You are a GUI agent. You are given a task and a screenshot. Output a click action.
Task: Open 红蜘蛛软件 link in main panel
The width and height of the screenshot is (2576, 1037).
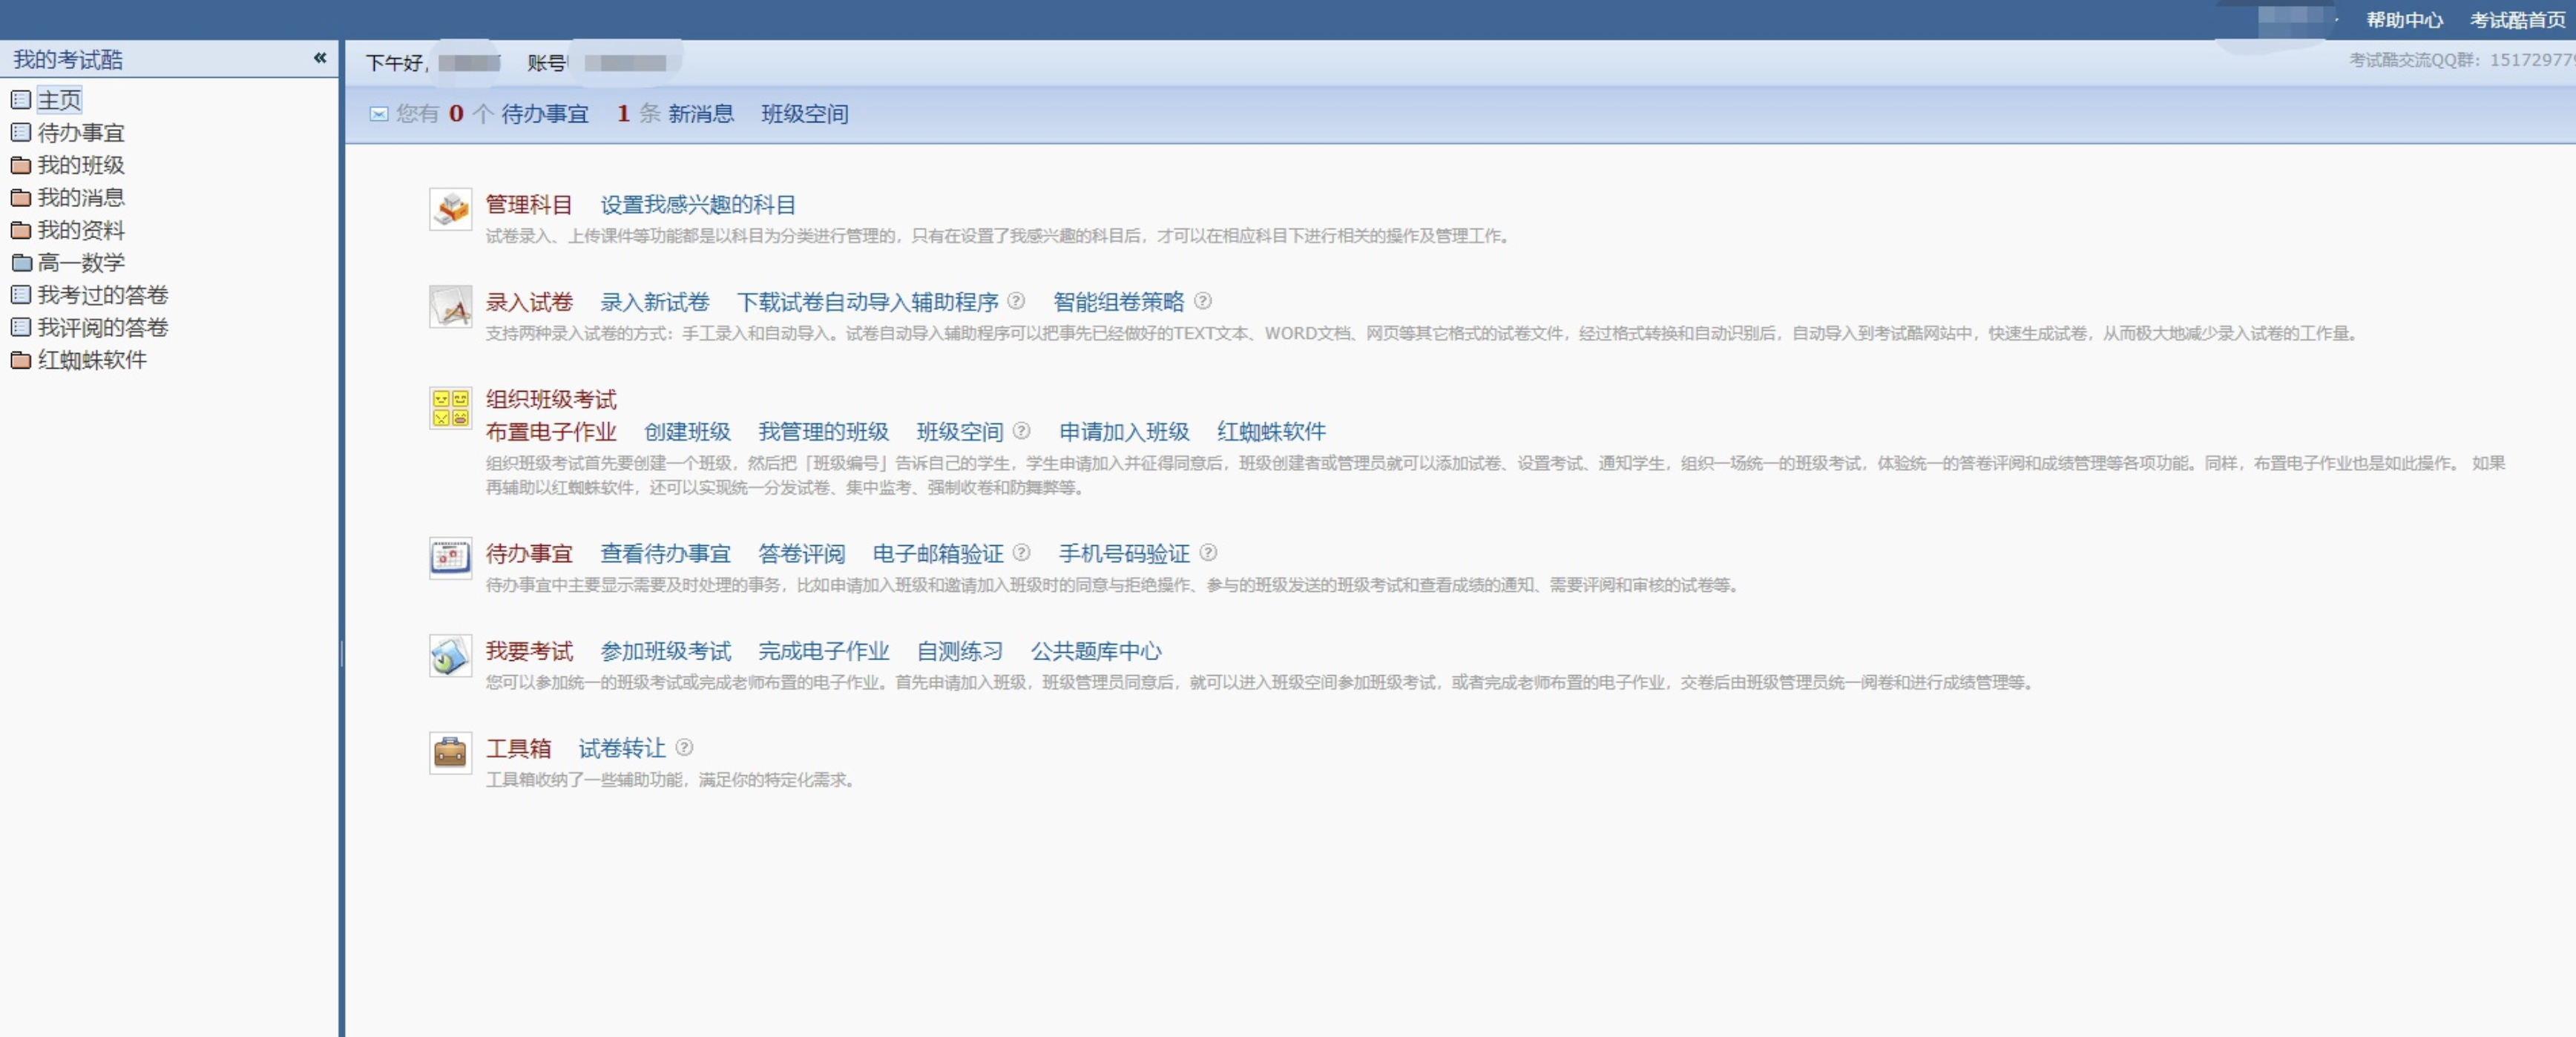(x=1271, y=432)
